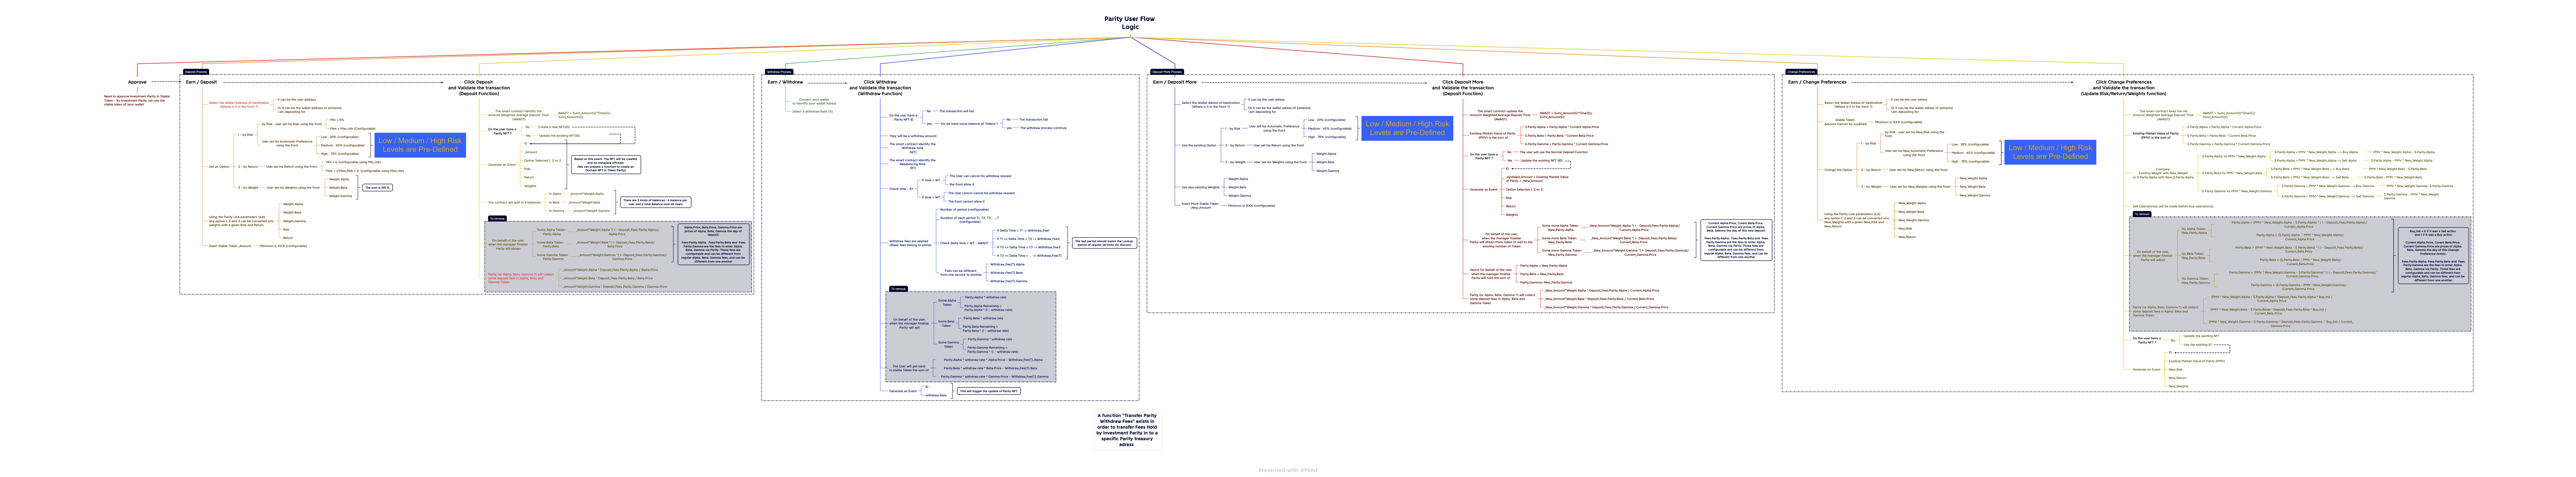Click the blue Risk Levels box in Deposit Process

click(420, 145)
